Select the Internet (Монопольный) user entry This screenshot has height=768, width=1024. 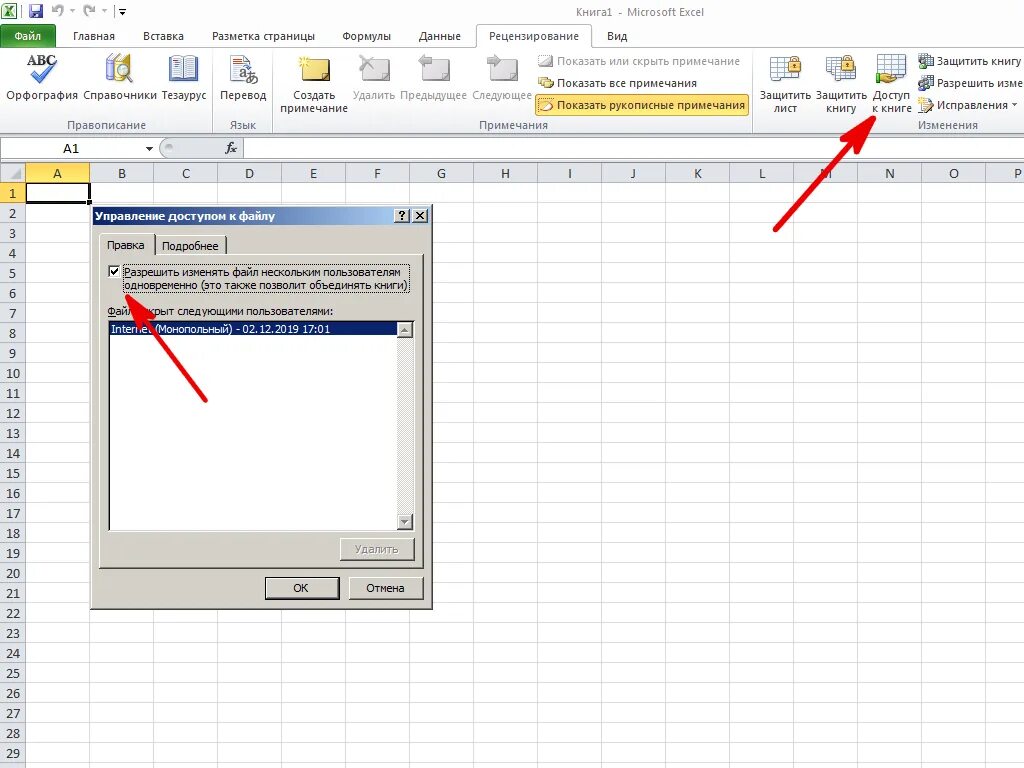pos(253,329)
